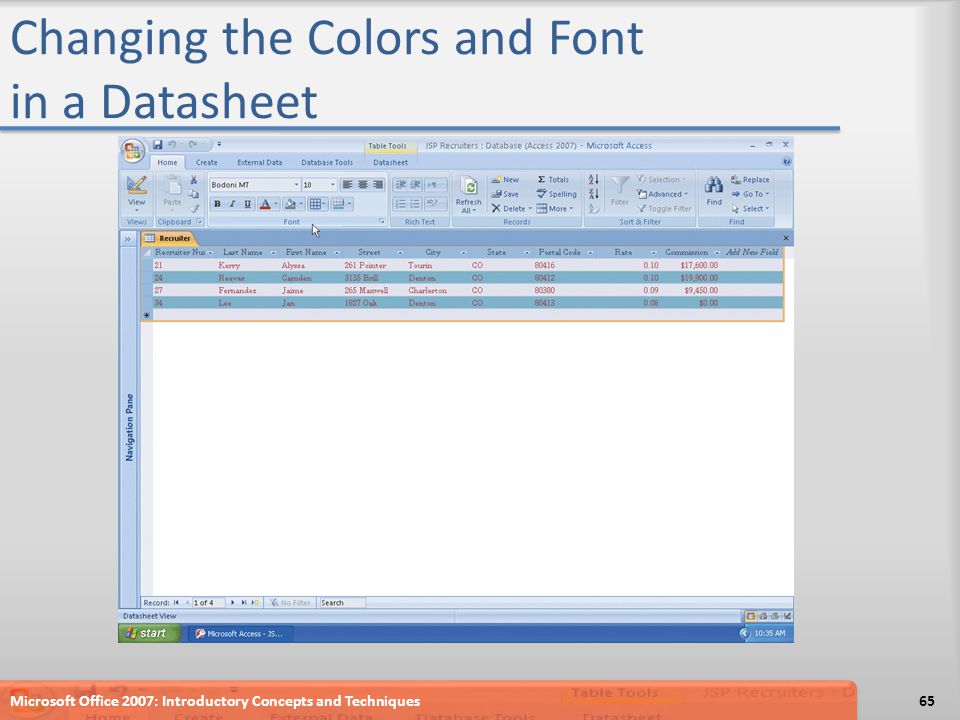Open Last Name column filter arrow
The width and height of the screenshot is (960, 720).
click(x=273, y=252)
